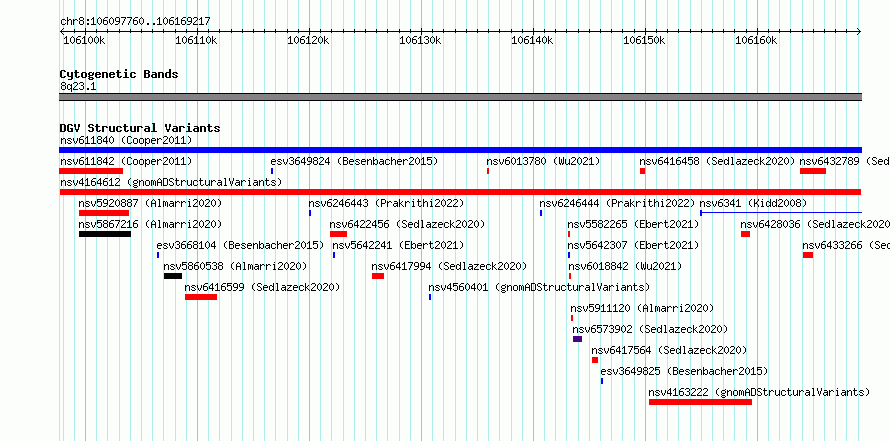This screenshot has height=441, width=890.
Task: Click nsv6246444 (Prakrithi2022) label
Action: click(x=617, y=203)
